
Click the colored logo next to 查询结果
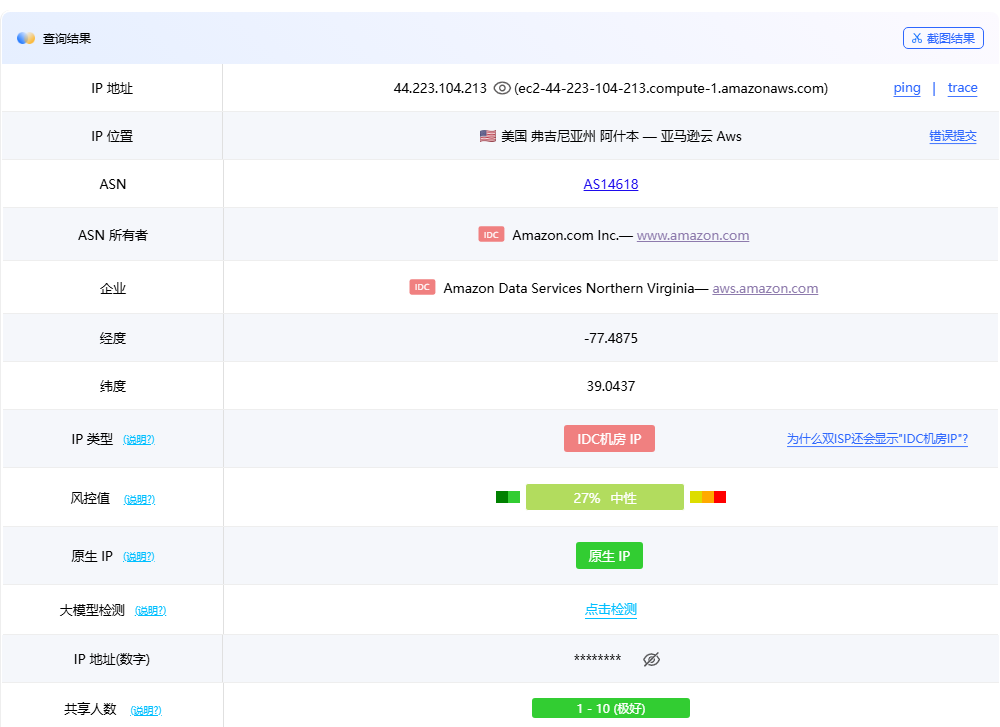pos(26,38)
